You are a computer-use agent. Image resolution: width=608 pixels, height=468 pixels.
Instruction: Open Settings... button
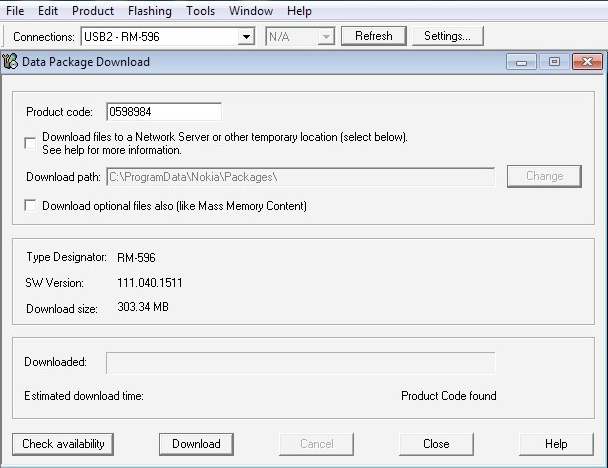tap(447, 36)
